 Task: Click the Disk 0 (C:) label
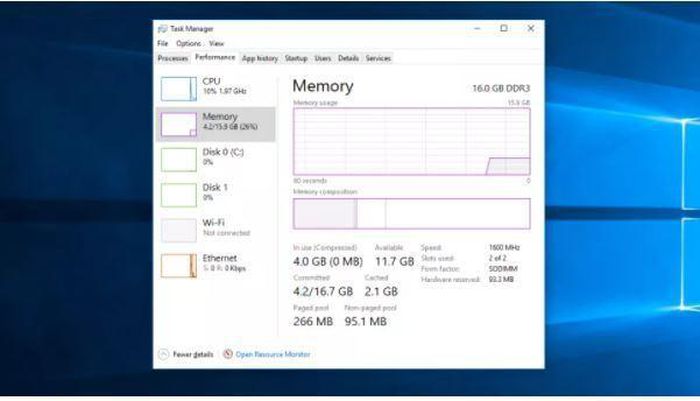pyautogui.click(x=223, y=152)
